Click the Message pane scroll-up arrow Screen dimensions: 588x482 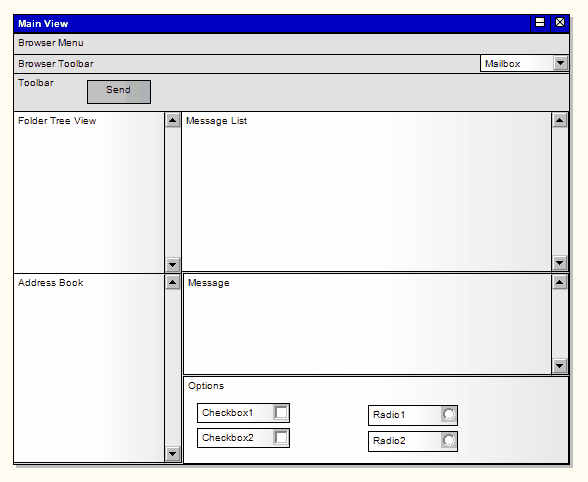click(x=560, y=282)
